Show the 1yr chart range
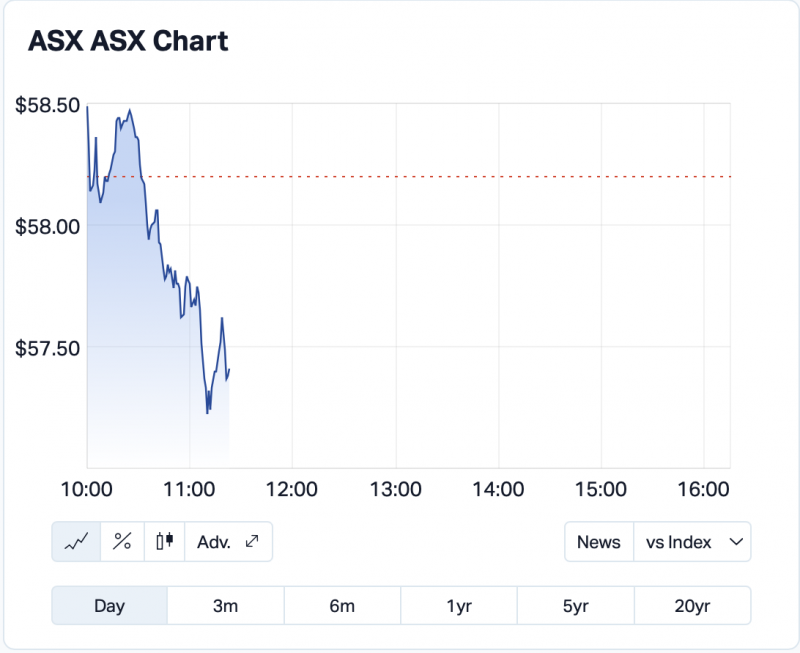This screenshot has height=653, width=800. [459, 605]
